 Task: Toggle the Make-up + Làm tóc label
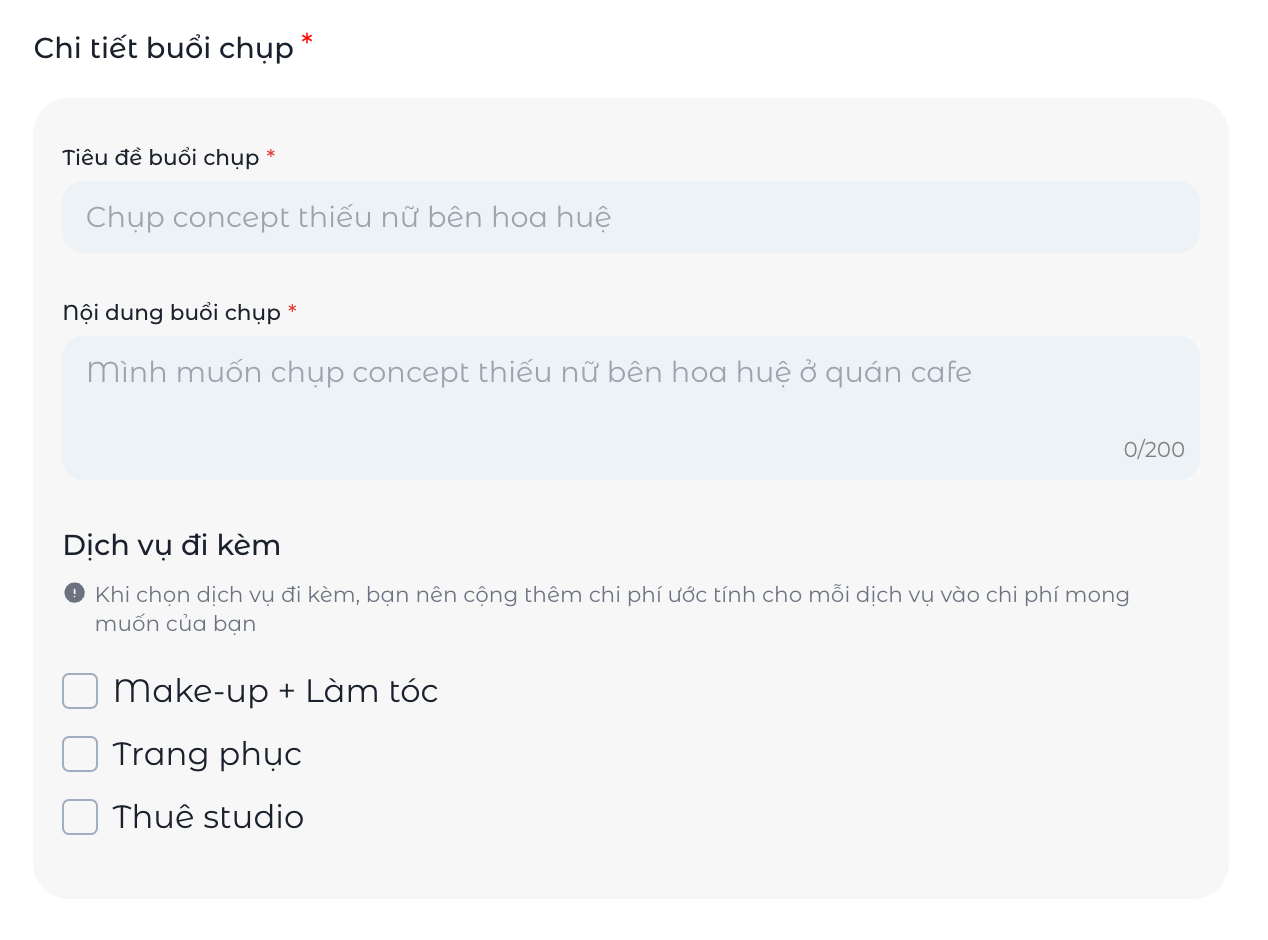coord(274,691)
